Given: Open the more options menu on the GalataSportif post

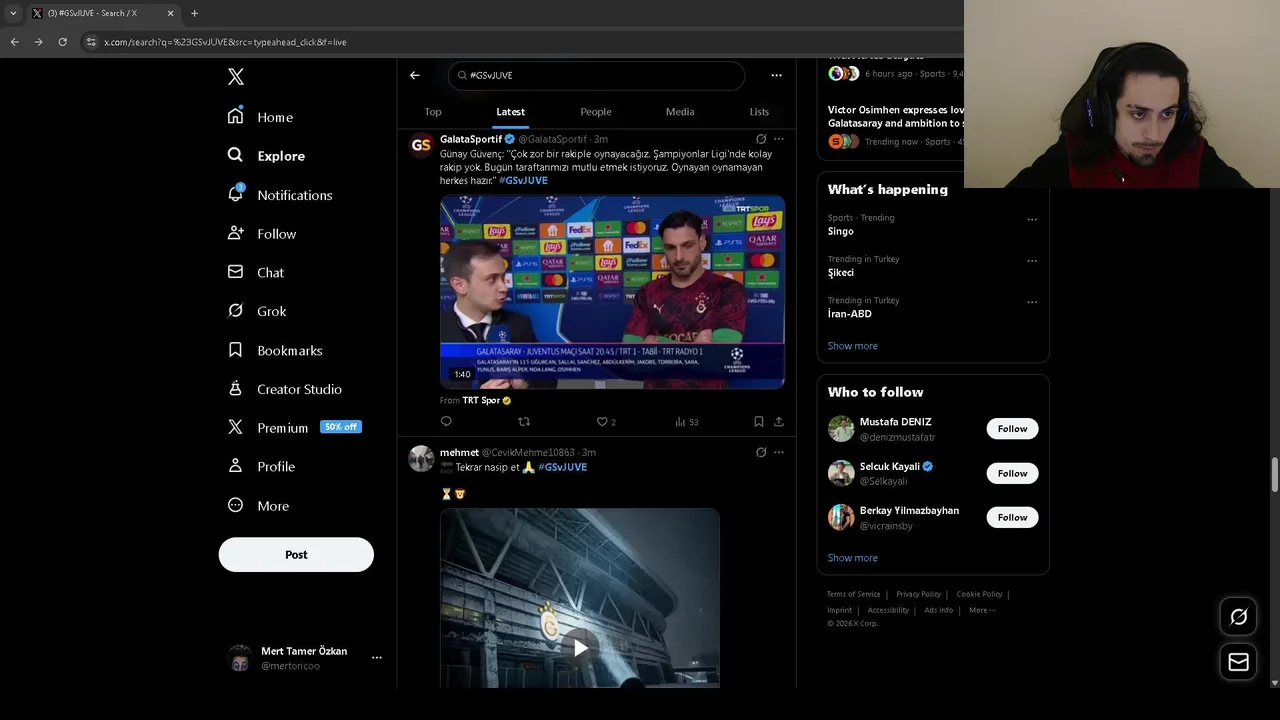Looking at the screenshot, I should [779, 139].
